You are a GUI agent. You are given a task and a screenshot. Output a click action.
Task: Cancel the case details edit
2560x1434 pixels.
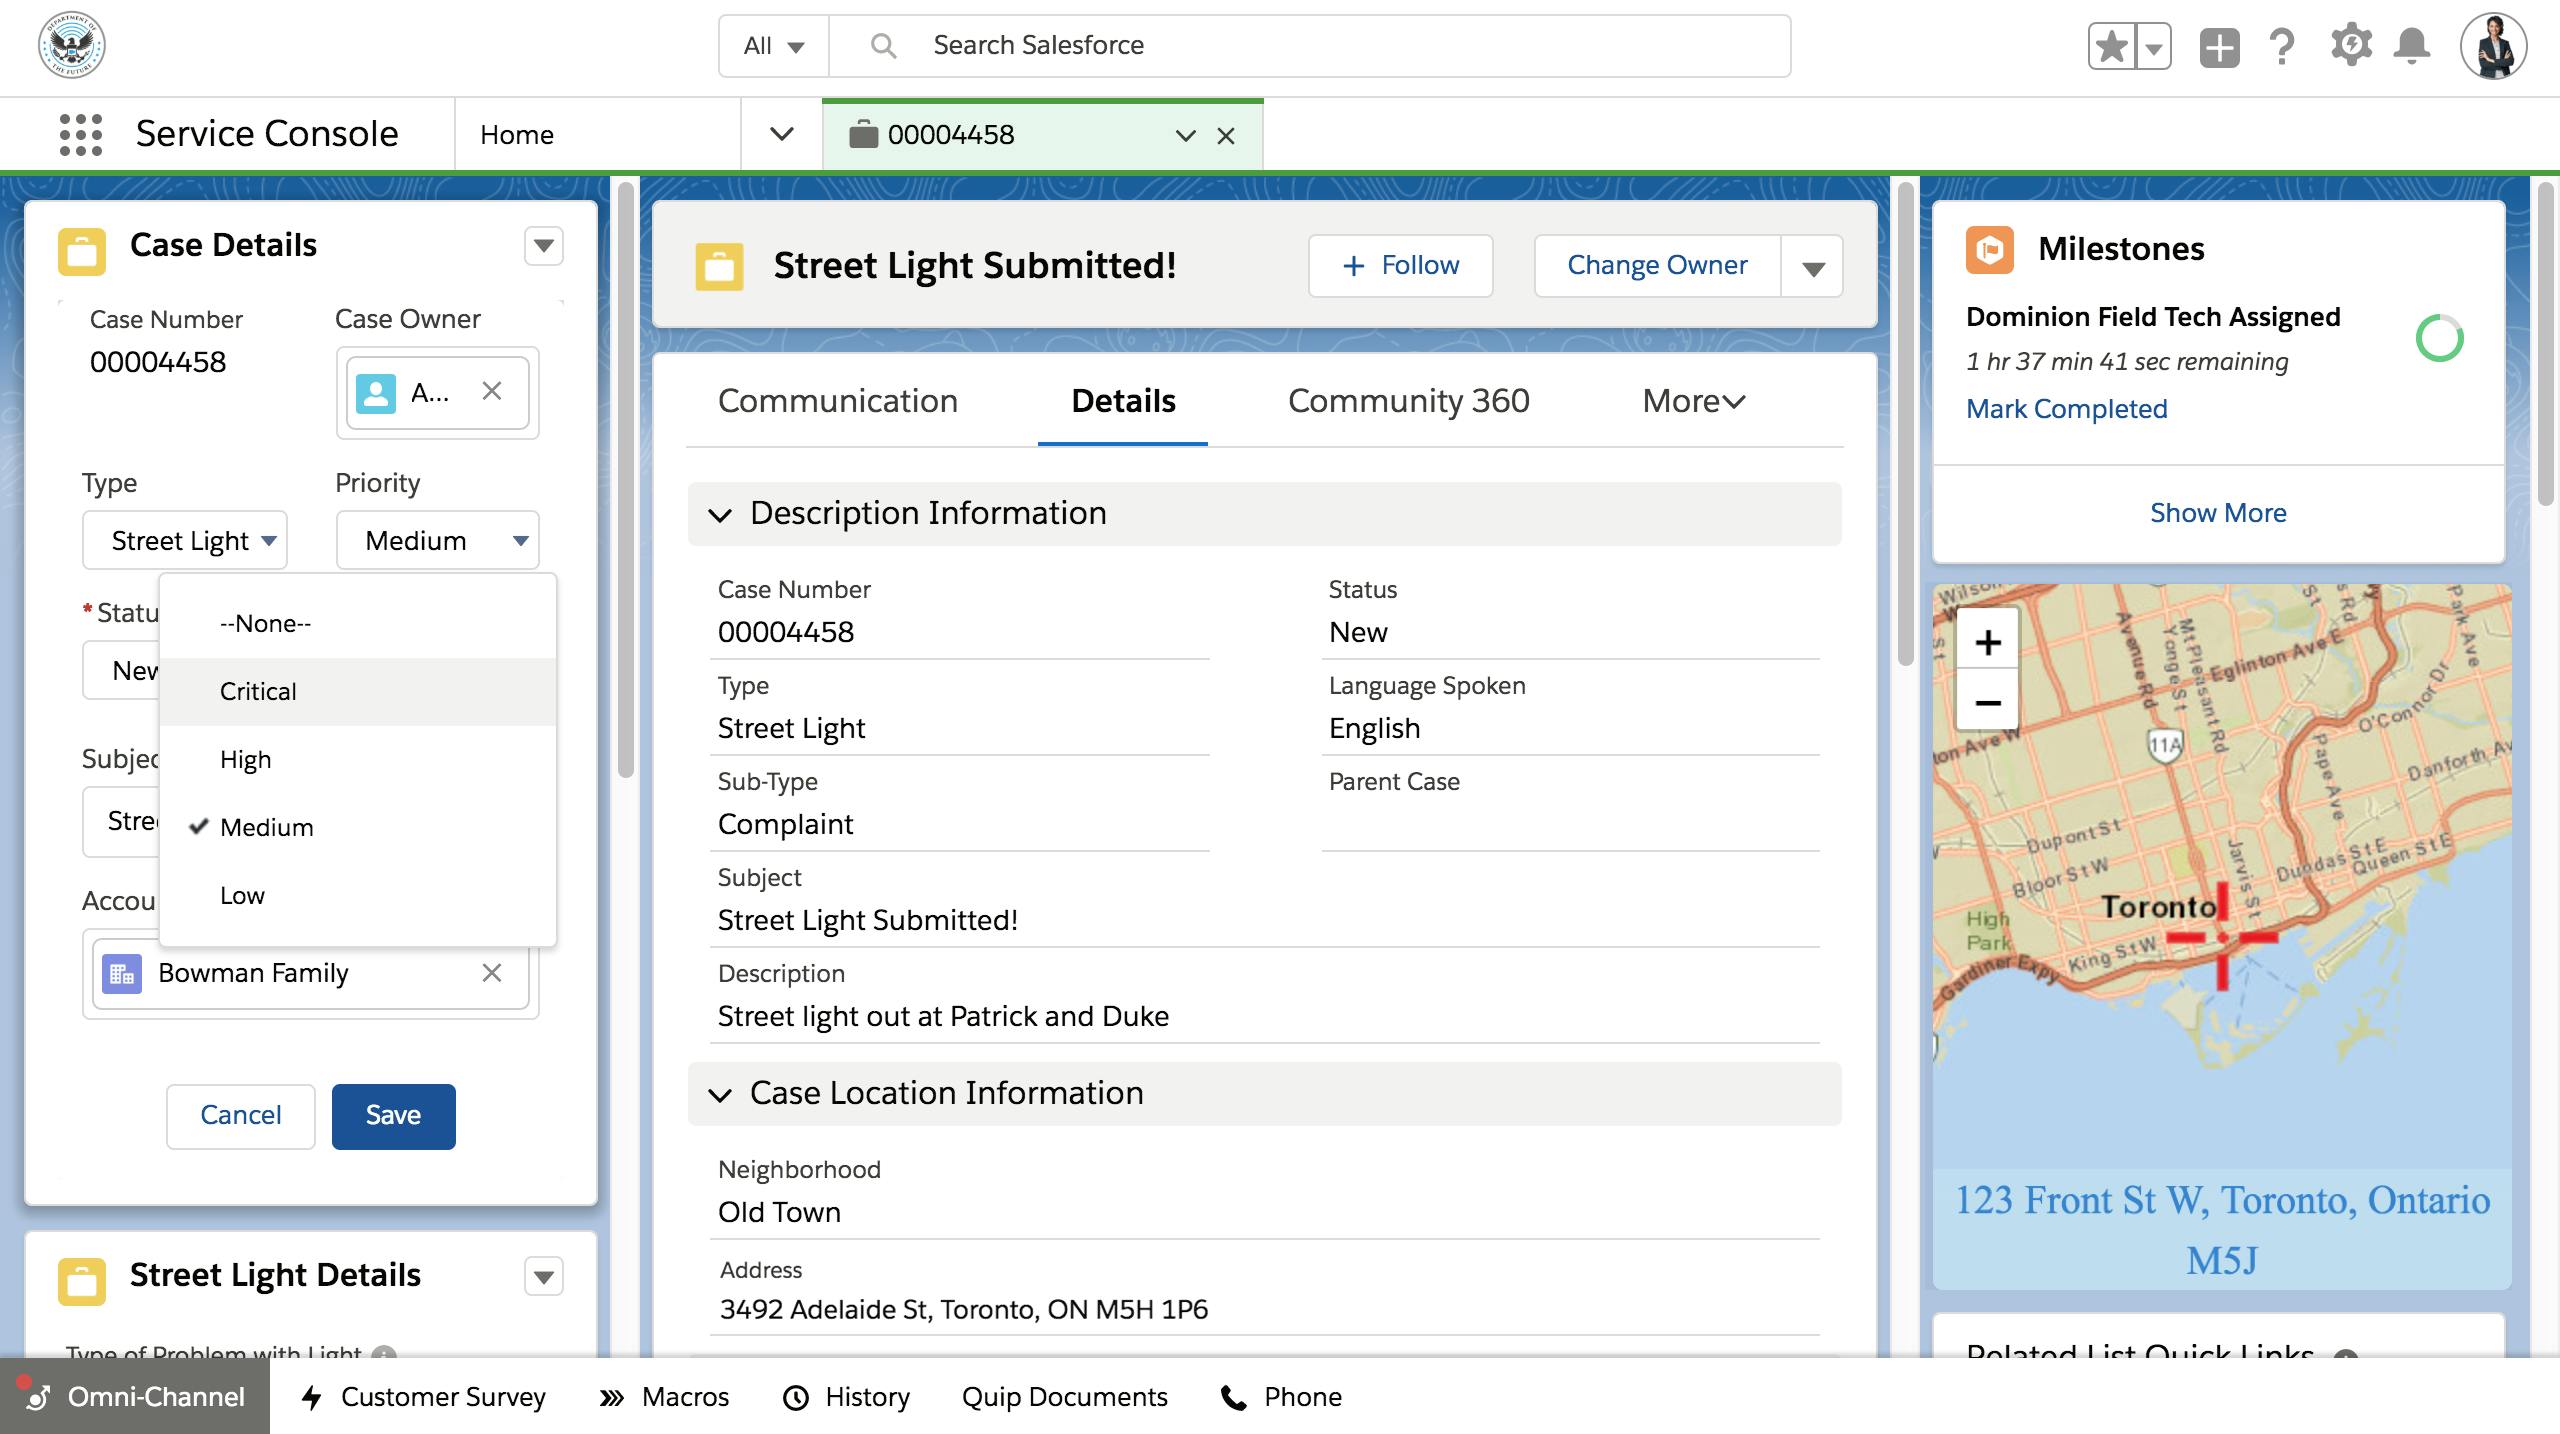point(241,1116)
